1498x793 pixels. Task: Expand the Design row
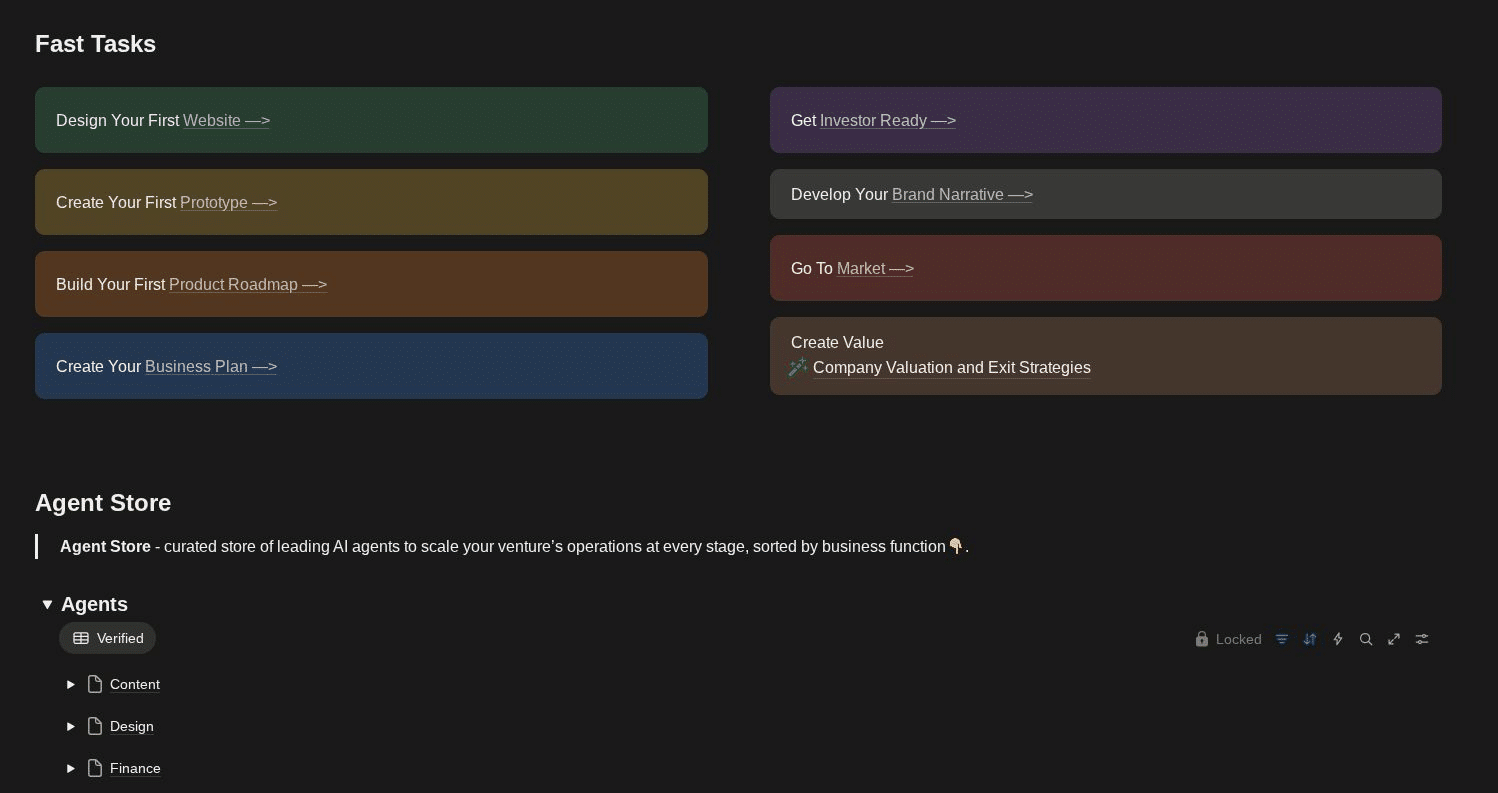71,726
